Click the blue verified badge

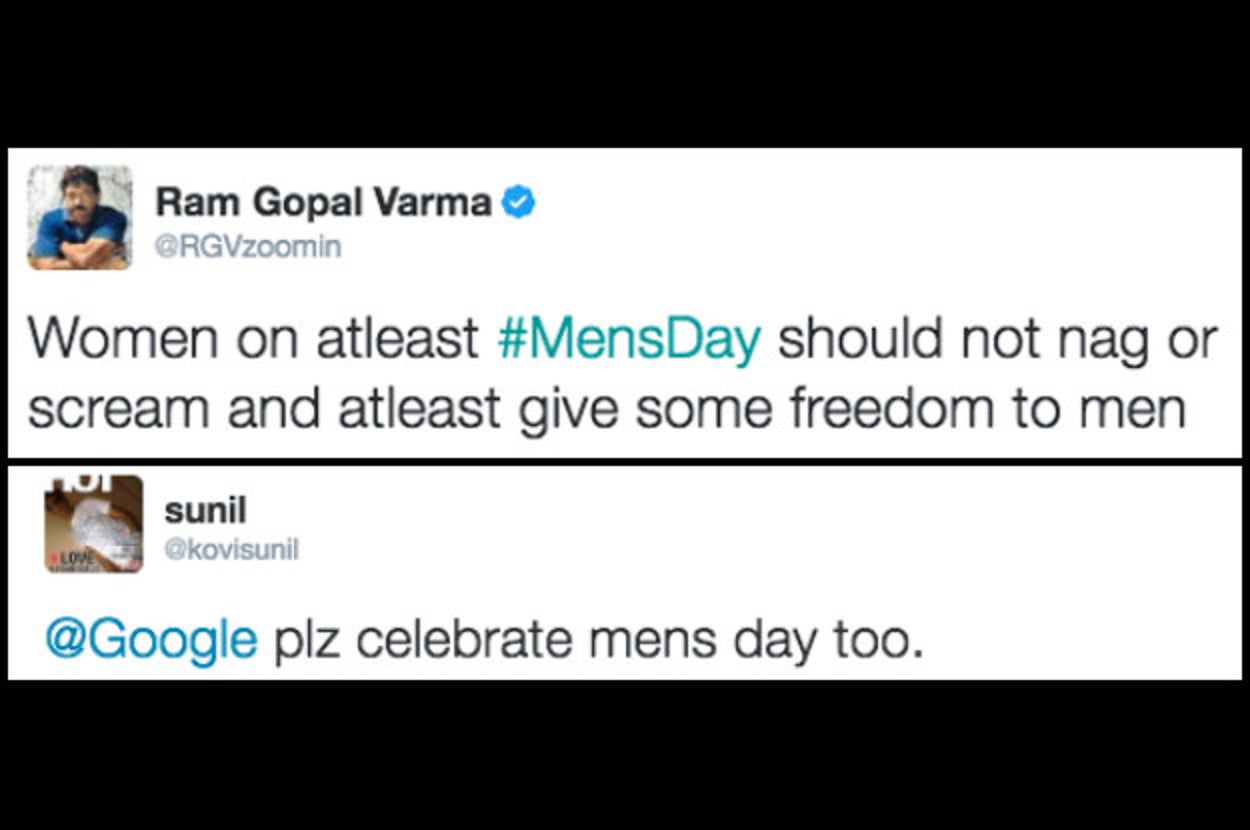coord(518,203)
